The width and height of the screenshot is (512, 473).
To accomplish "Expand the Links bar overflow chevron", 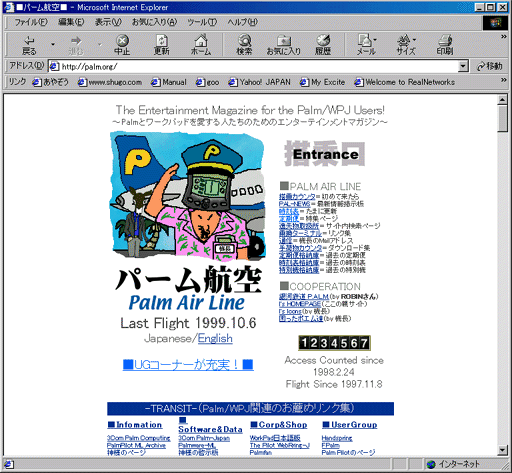I will pyautogui.click(x=503, y=80).
